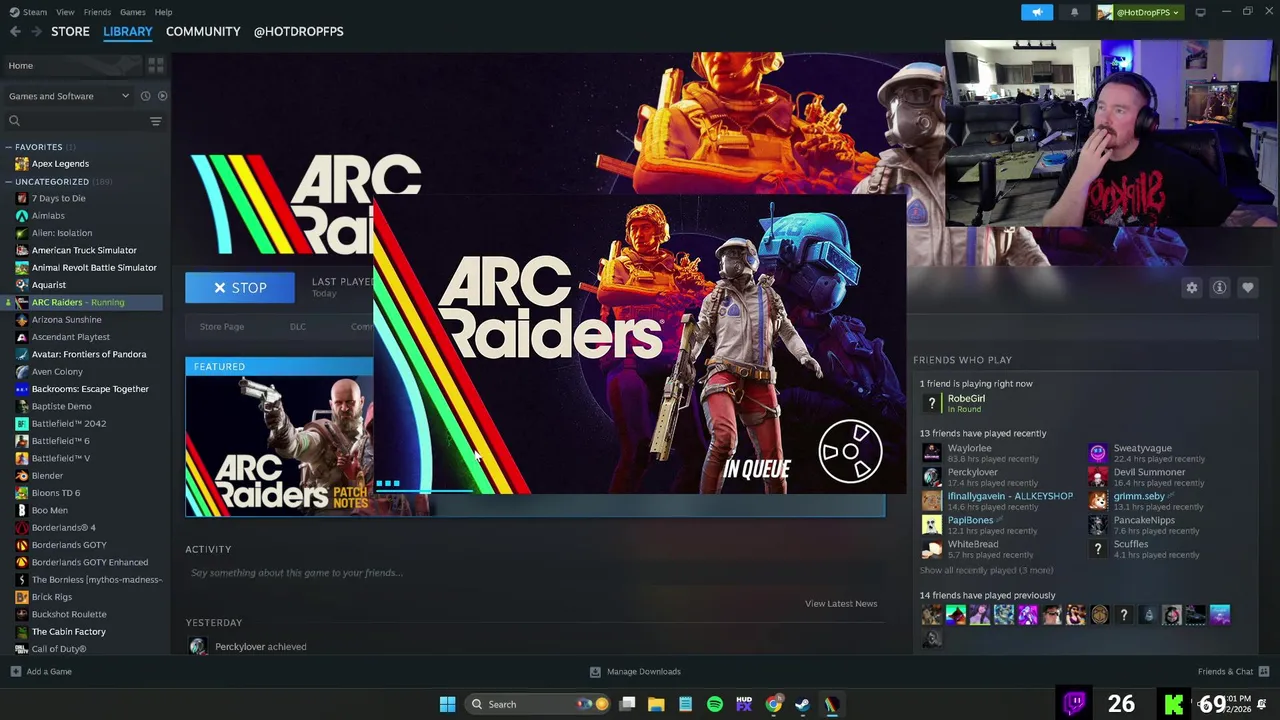Screen dimensions: 1280x720
Task: Open the notifications bell
Action: click(1074, 12)
